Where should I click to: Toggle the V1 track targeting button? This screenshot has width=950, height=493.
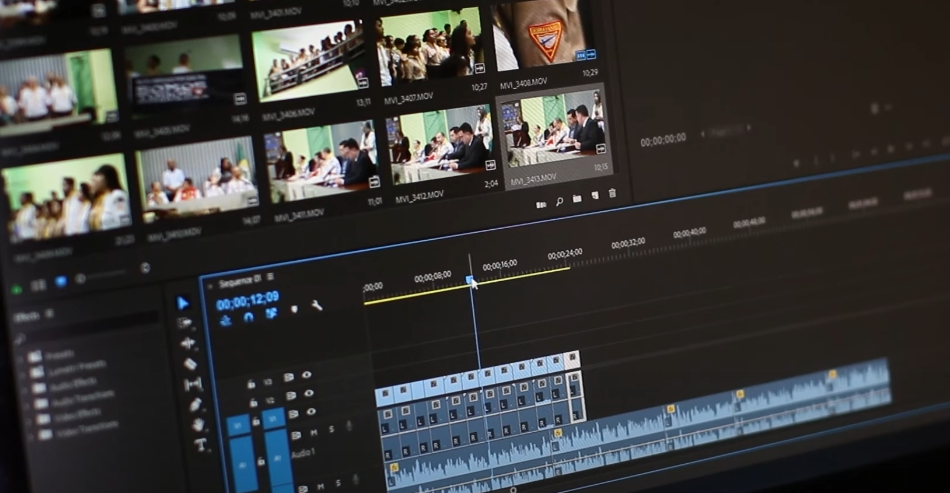click(x=273, y=419)
